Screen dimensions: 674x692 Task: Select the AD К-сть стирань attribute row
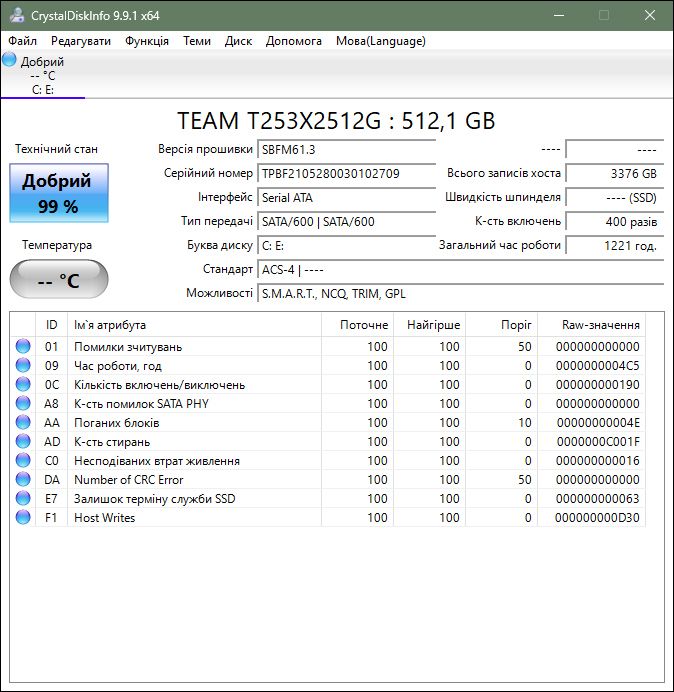(x=328, y=441)
